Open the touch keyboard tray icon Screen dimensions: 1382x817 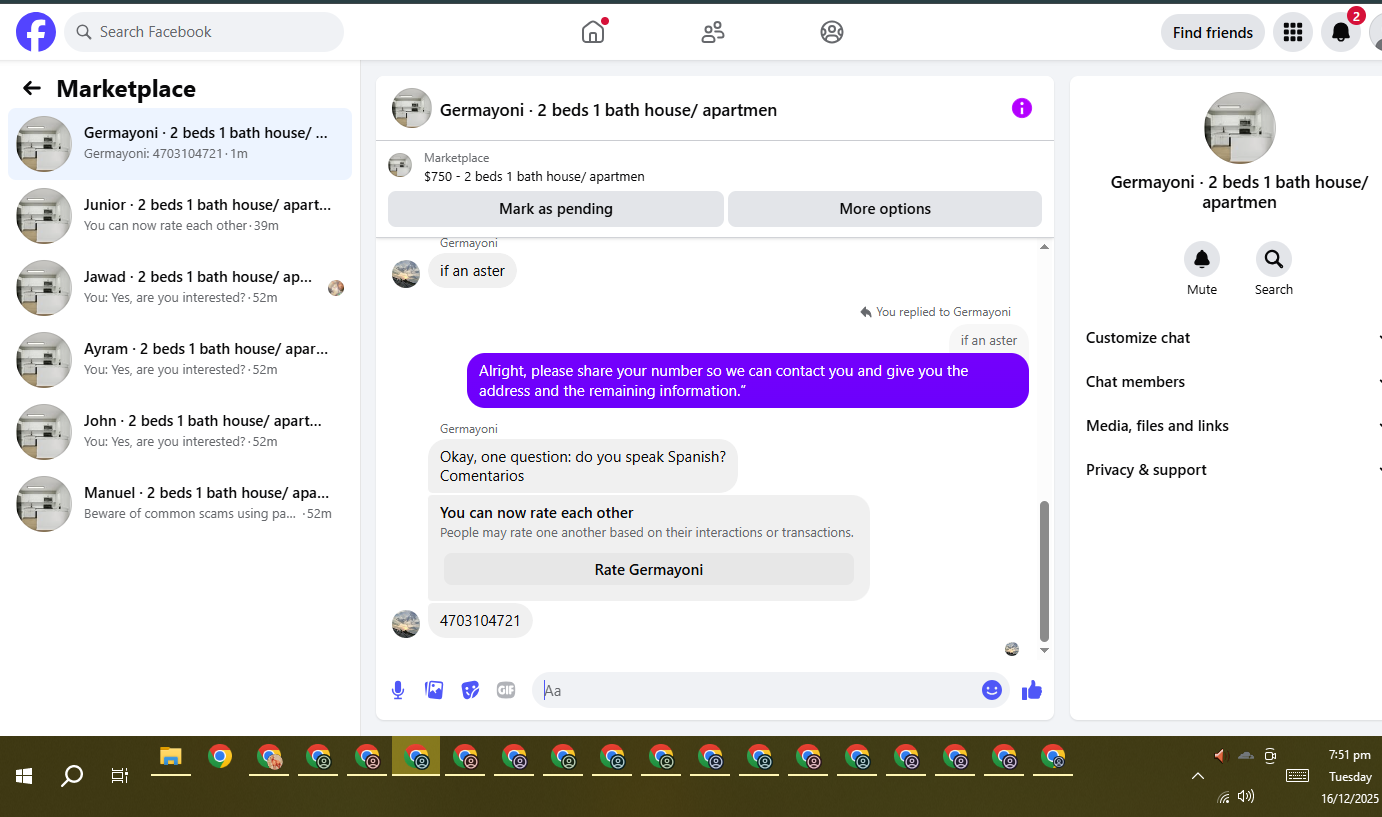tap(1297, 775)
